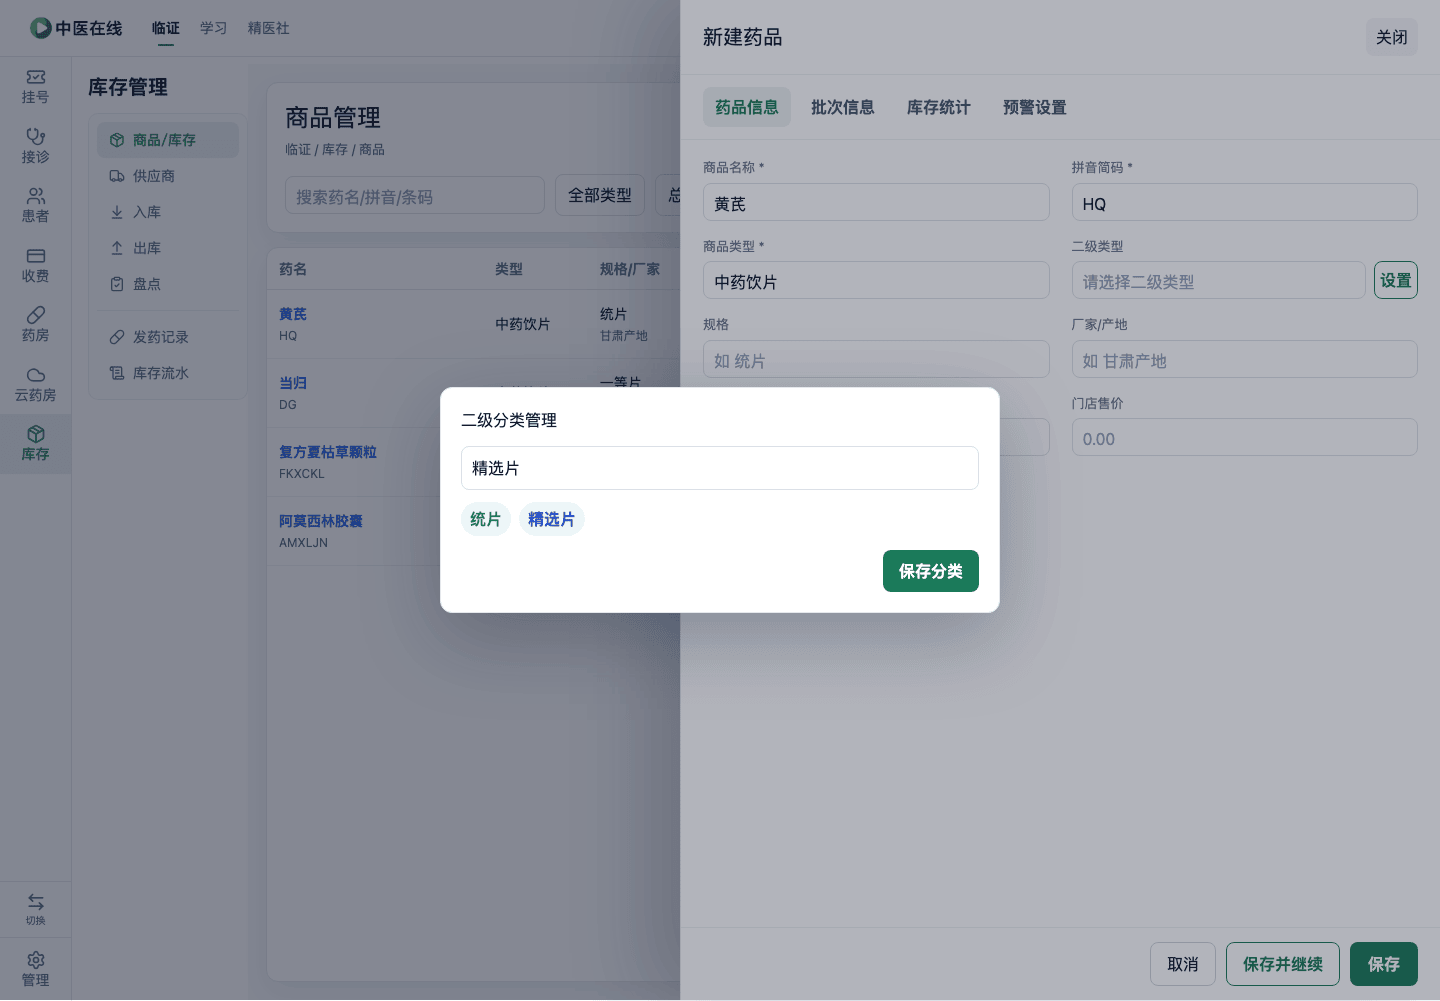Select the 预警设置 tab

click(x=1035, y=107)
